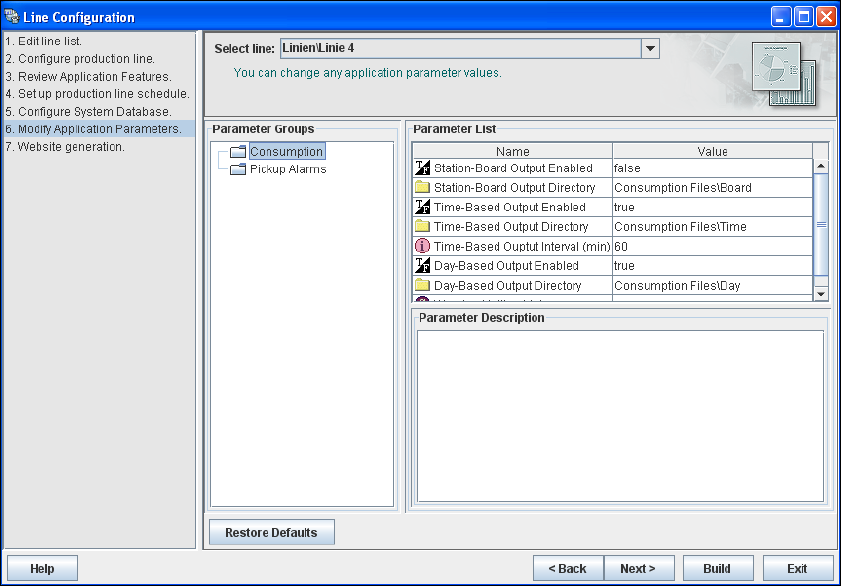Click the 'Consumption Files\Time' value cell
841x586 pixels.
pyautogui.click(x=712, y=226)
